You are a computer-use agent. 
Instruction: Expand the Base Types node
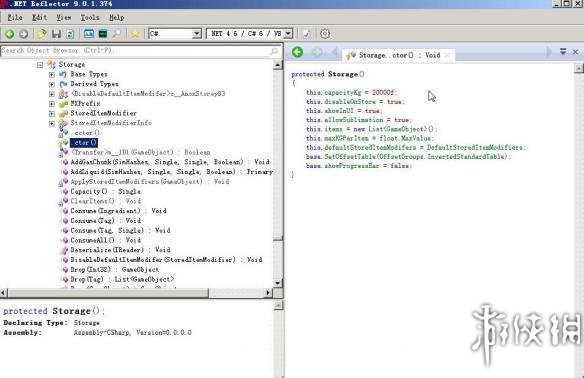pyautogui.click(x=52, y=74)
